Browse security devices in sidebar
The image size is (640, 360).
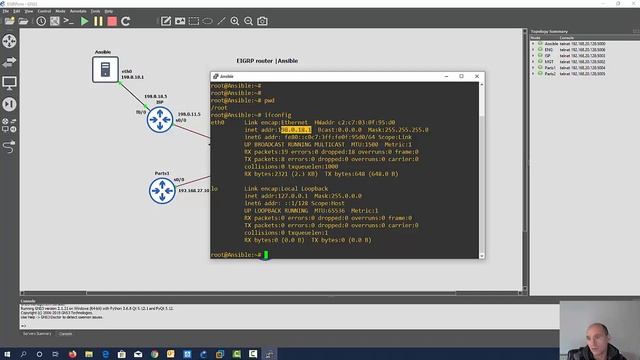(9, 104)
